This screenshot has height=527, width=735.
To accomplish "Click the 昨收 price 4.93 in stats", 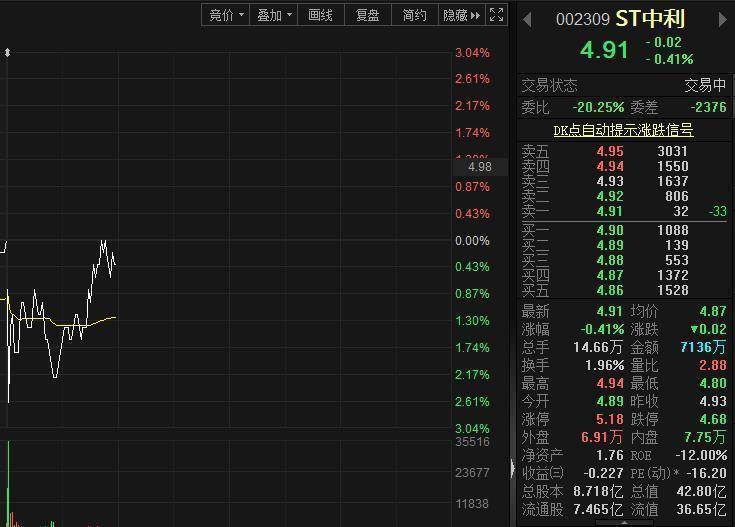I will pyautogui.click(x=713, y=401).
